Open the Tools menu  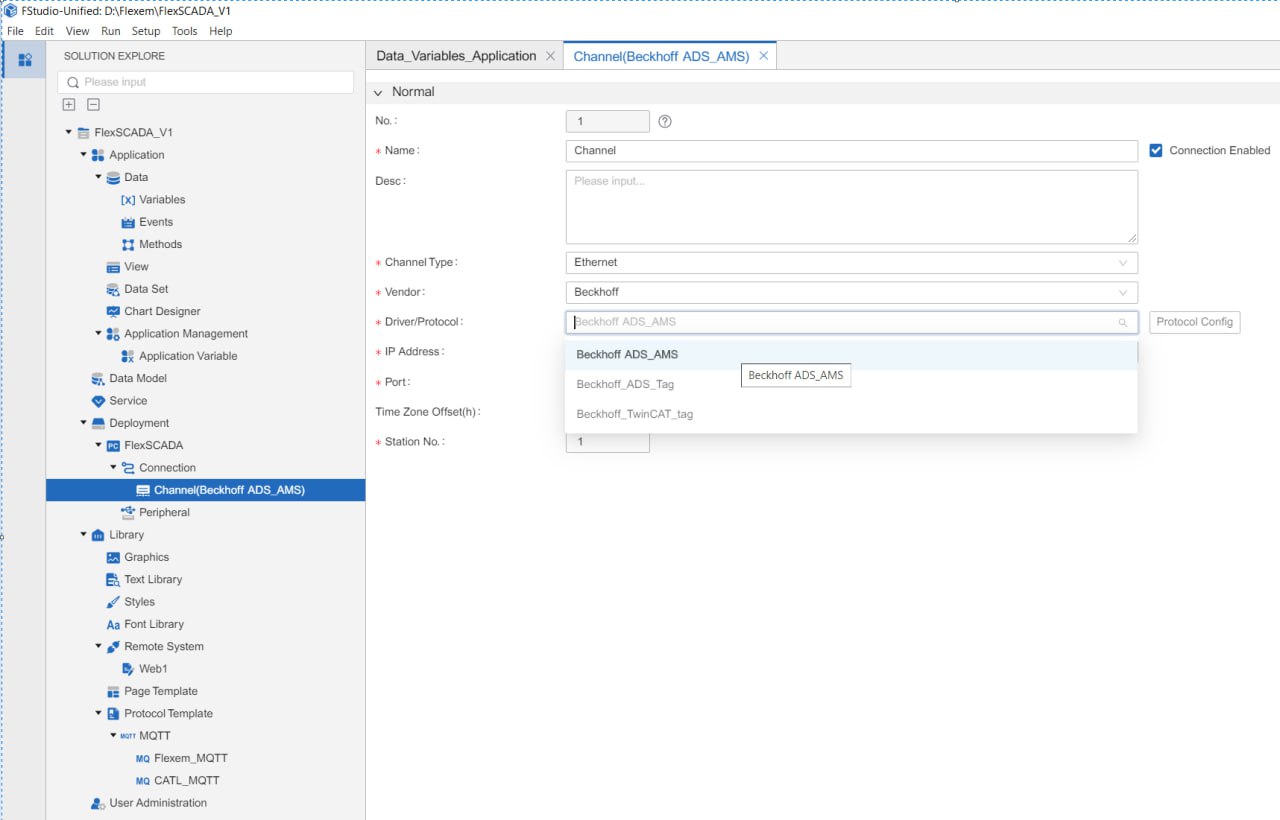click(185, 31)
